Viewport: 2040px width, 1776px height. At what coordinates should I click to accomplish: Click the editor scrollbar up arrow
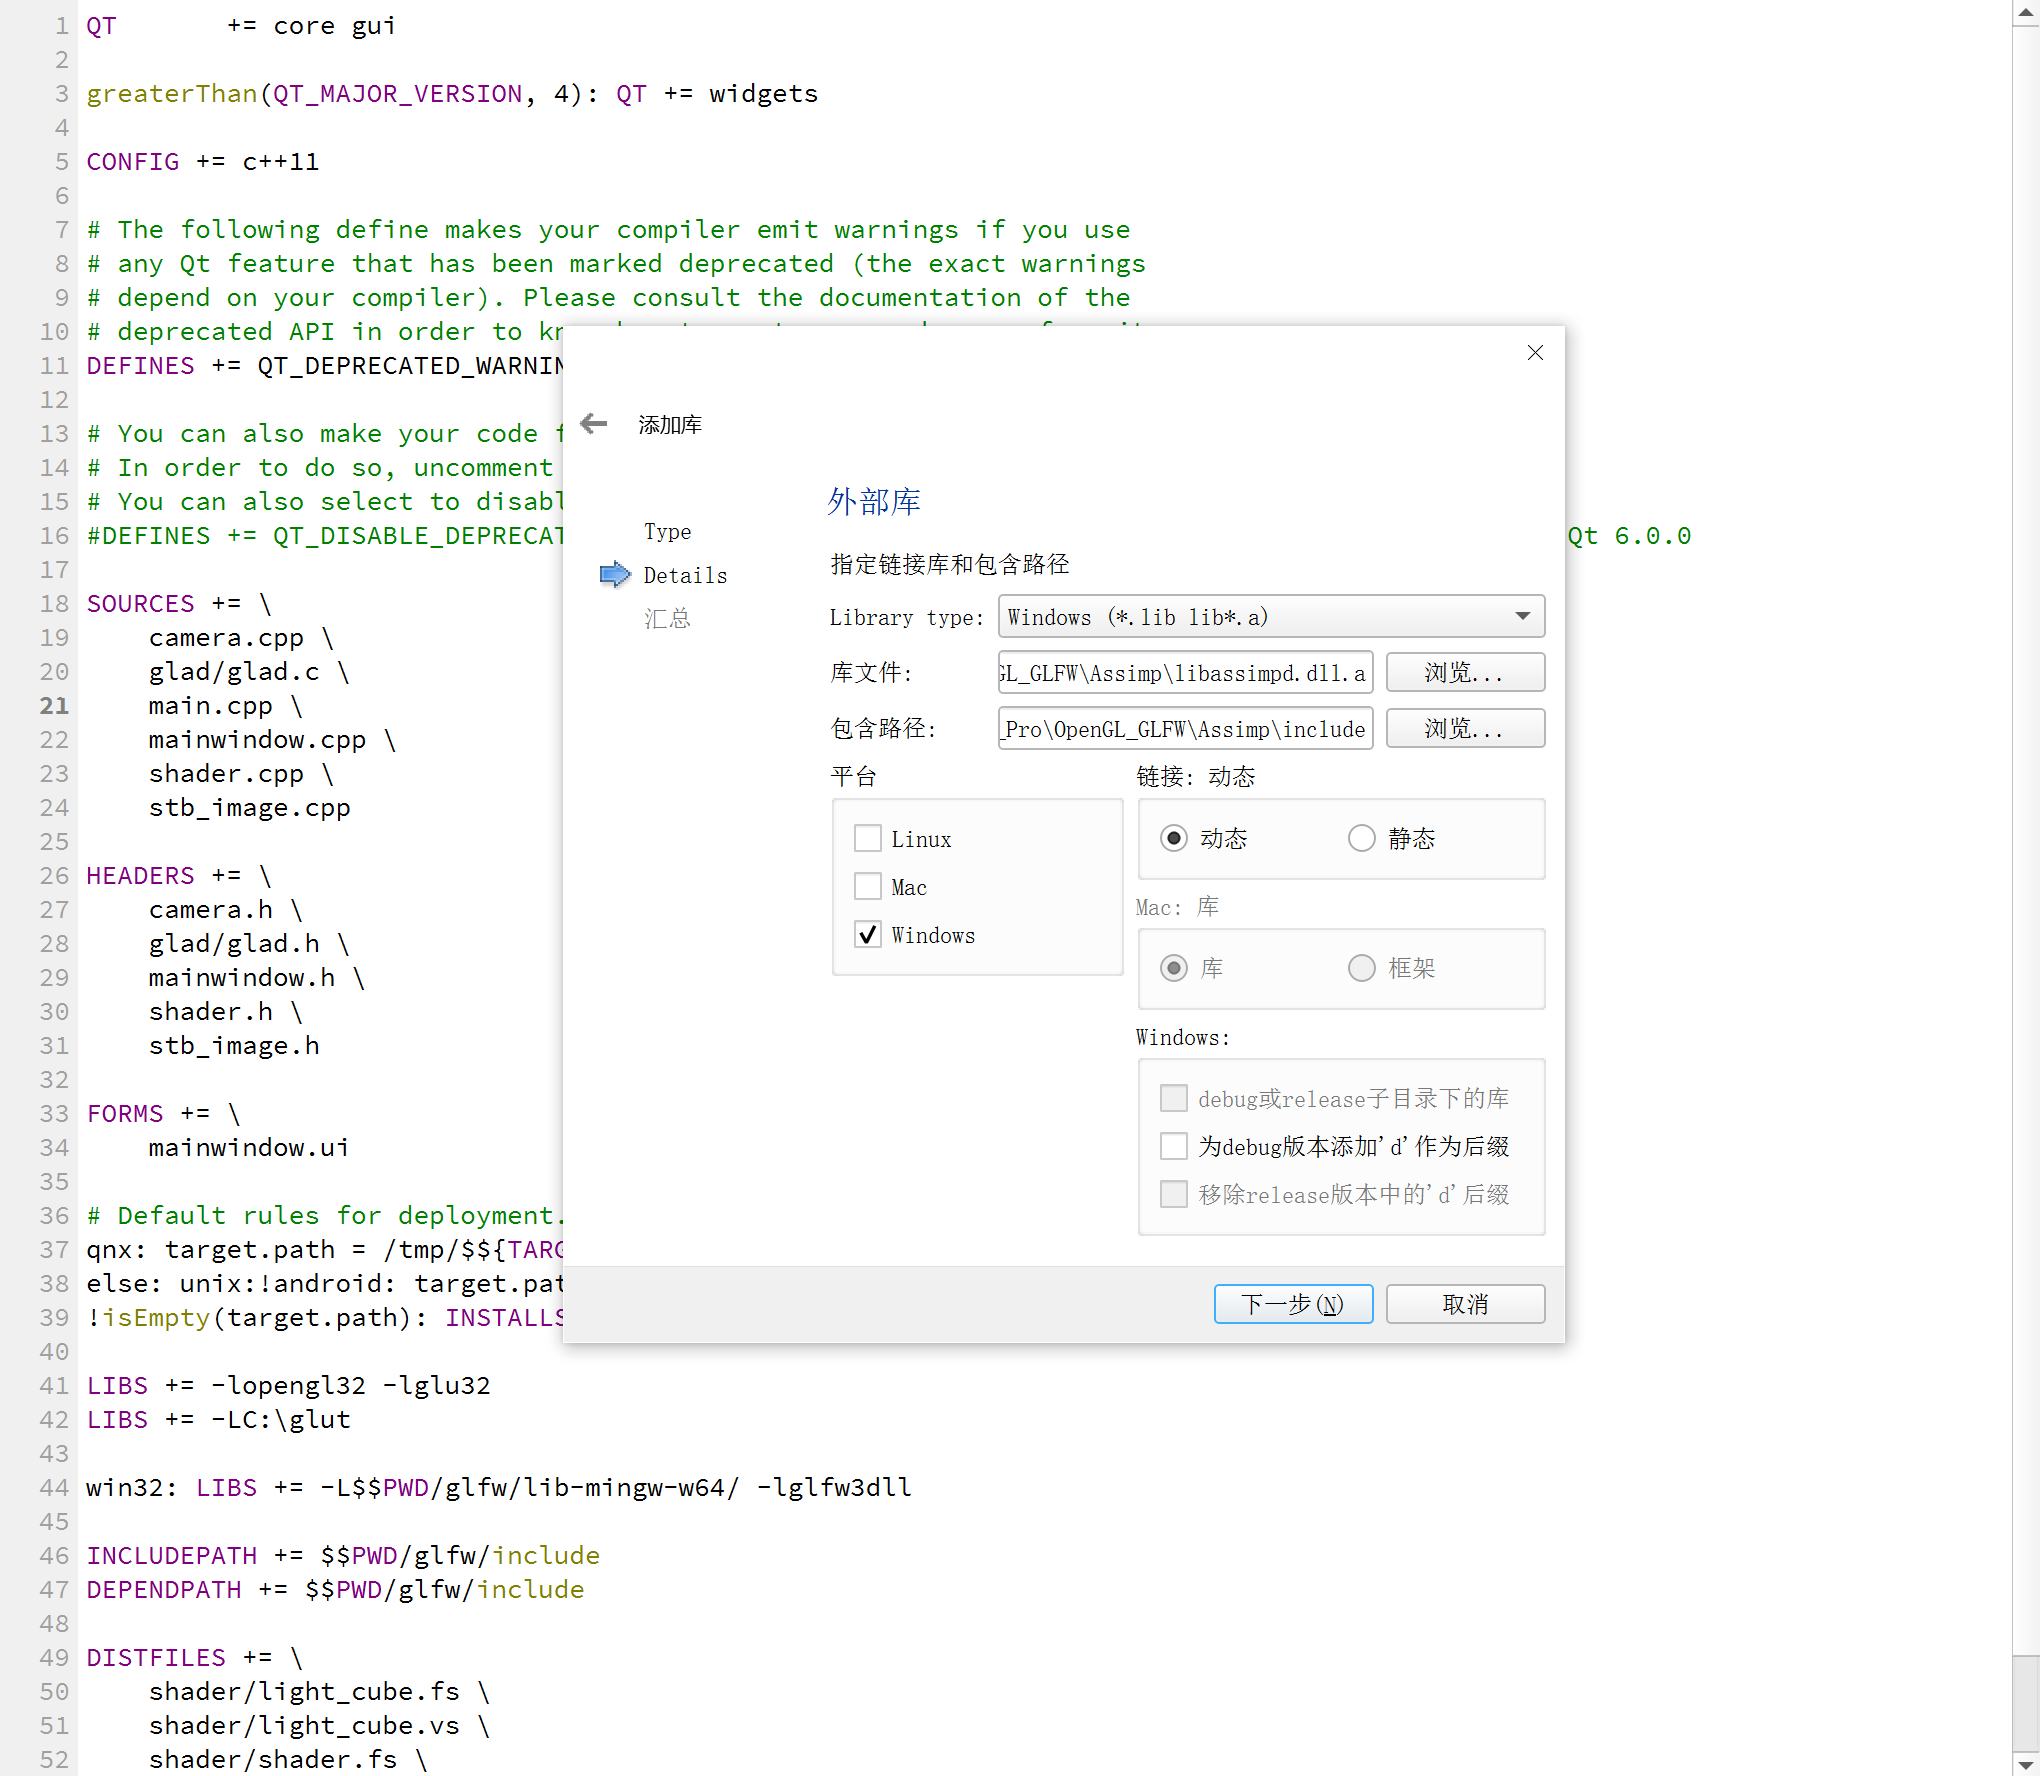click(x=2026, y=12)
